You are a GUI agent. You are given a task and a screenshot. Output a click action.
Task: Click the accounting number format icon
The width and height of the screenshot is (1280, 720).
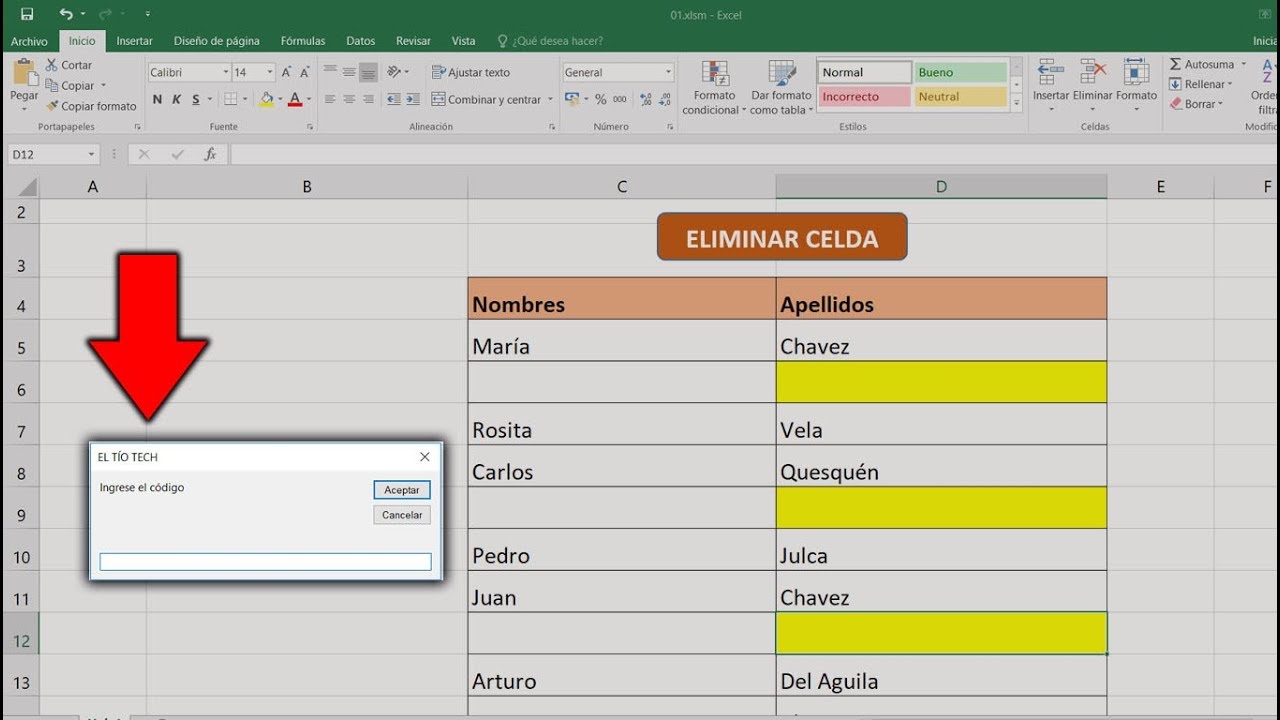(572, 100)
